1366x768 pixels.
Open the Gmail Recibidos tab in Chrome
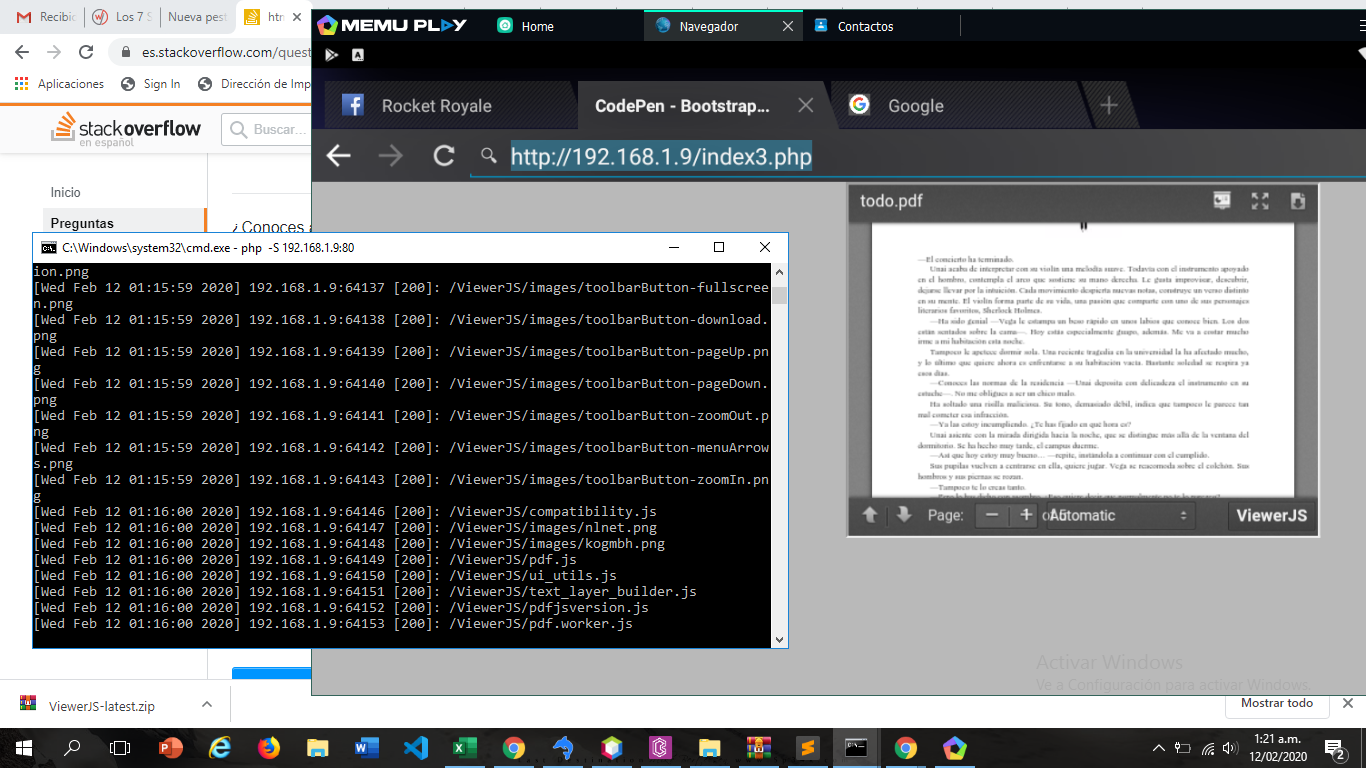click(x=44, y=17)
